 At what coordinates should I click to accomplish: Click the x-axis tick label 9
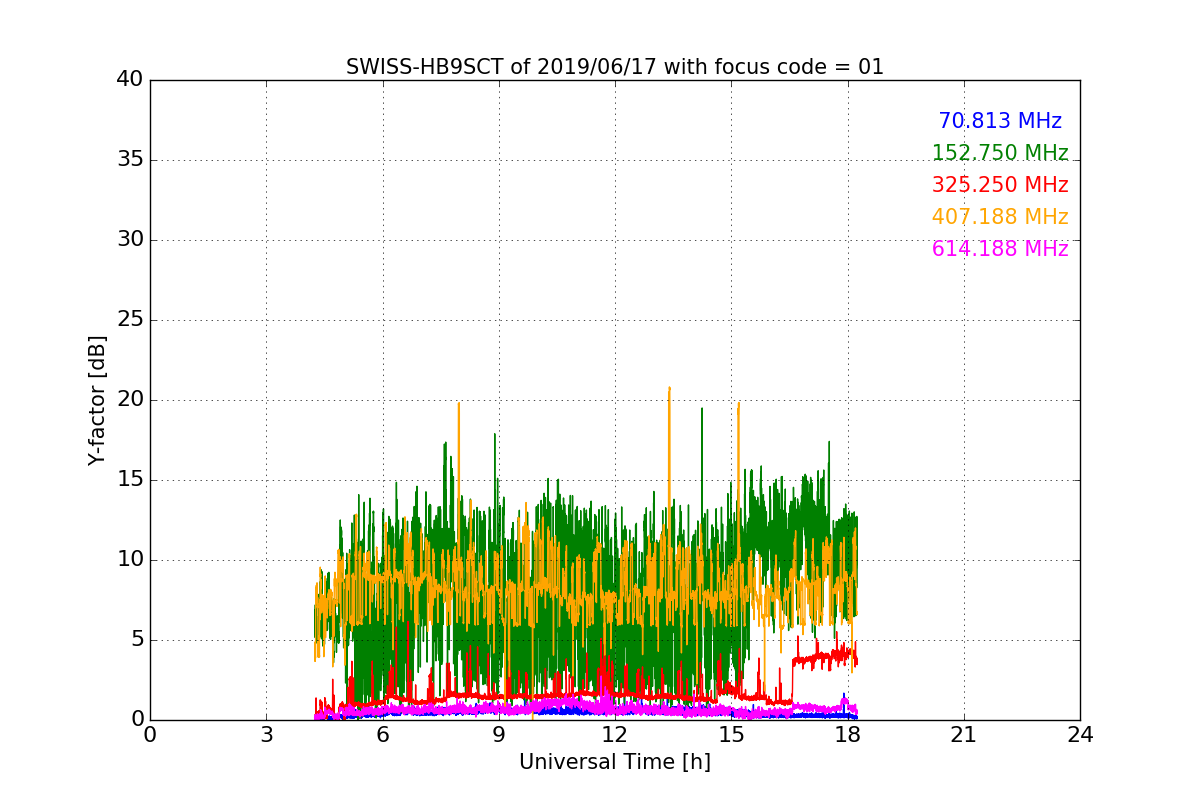(x=499, y=735)
